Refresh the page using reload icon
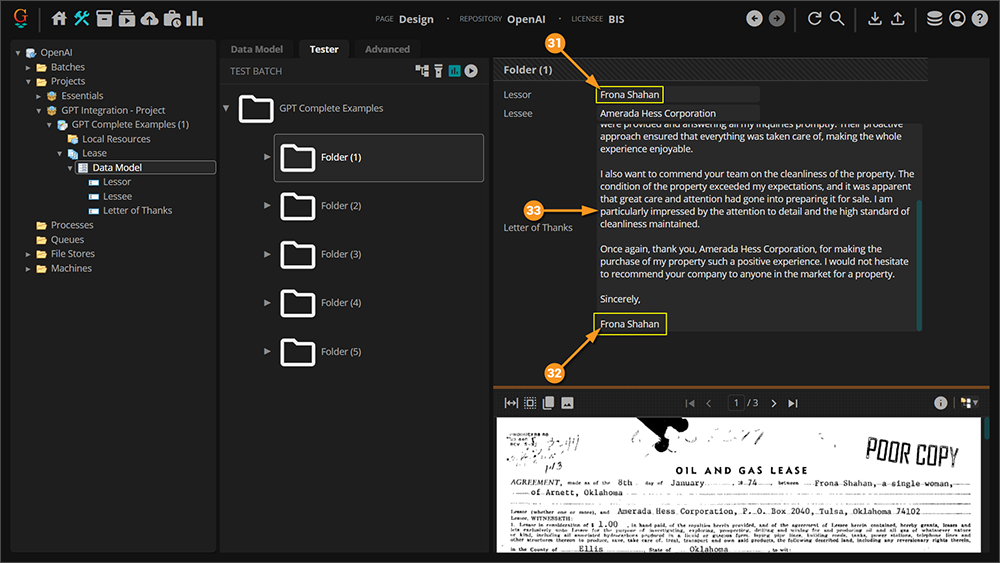Image resolution: width=1000 pixels, height=563 pixels. pos(814,18)
